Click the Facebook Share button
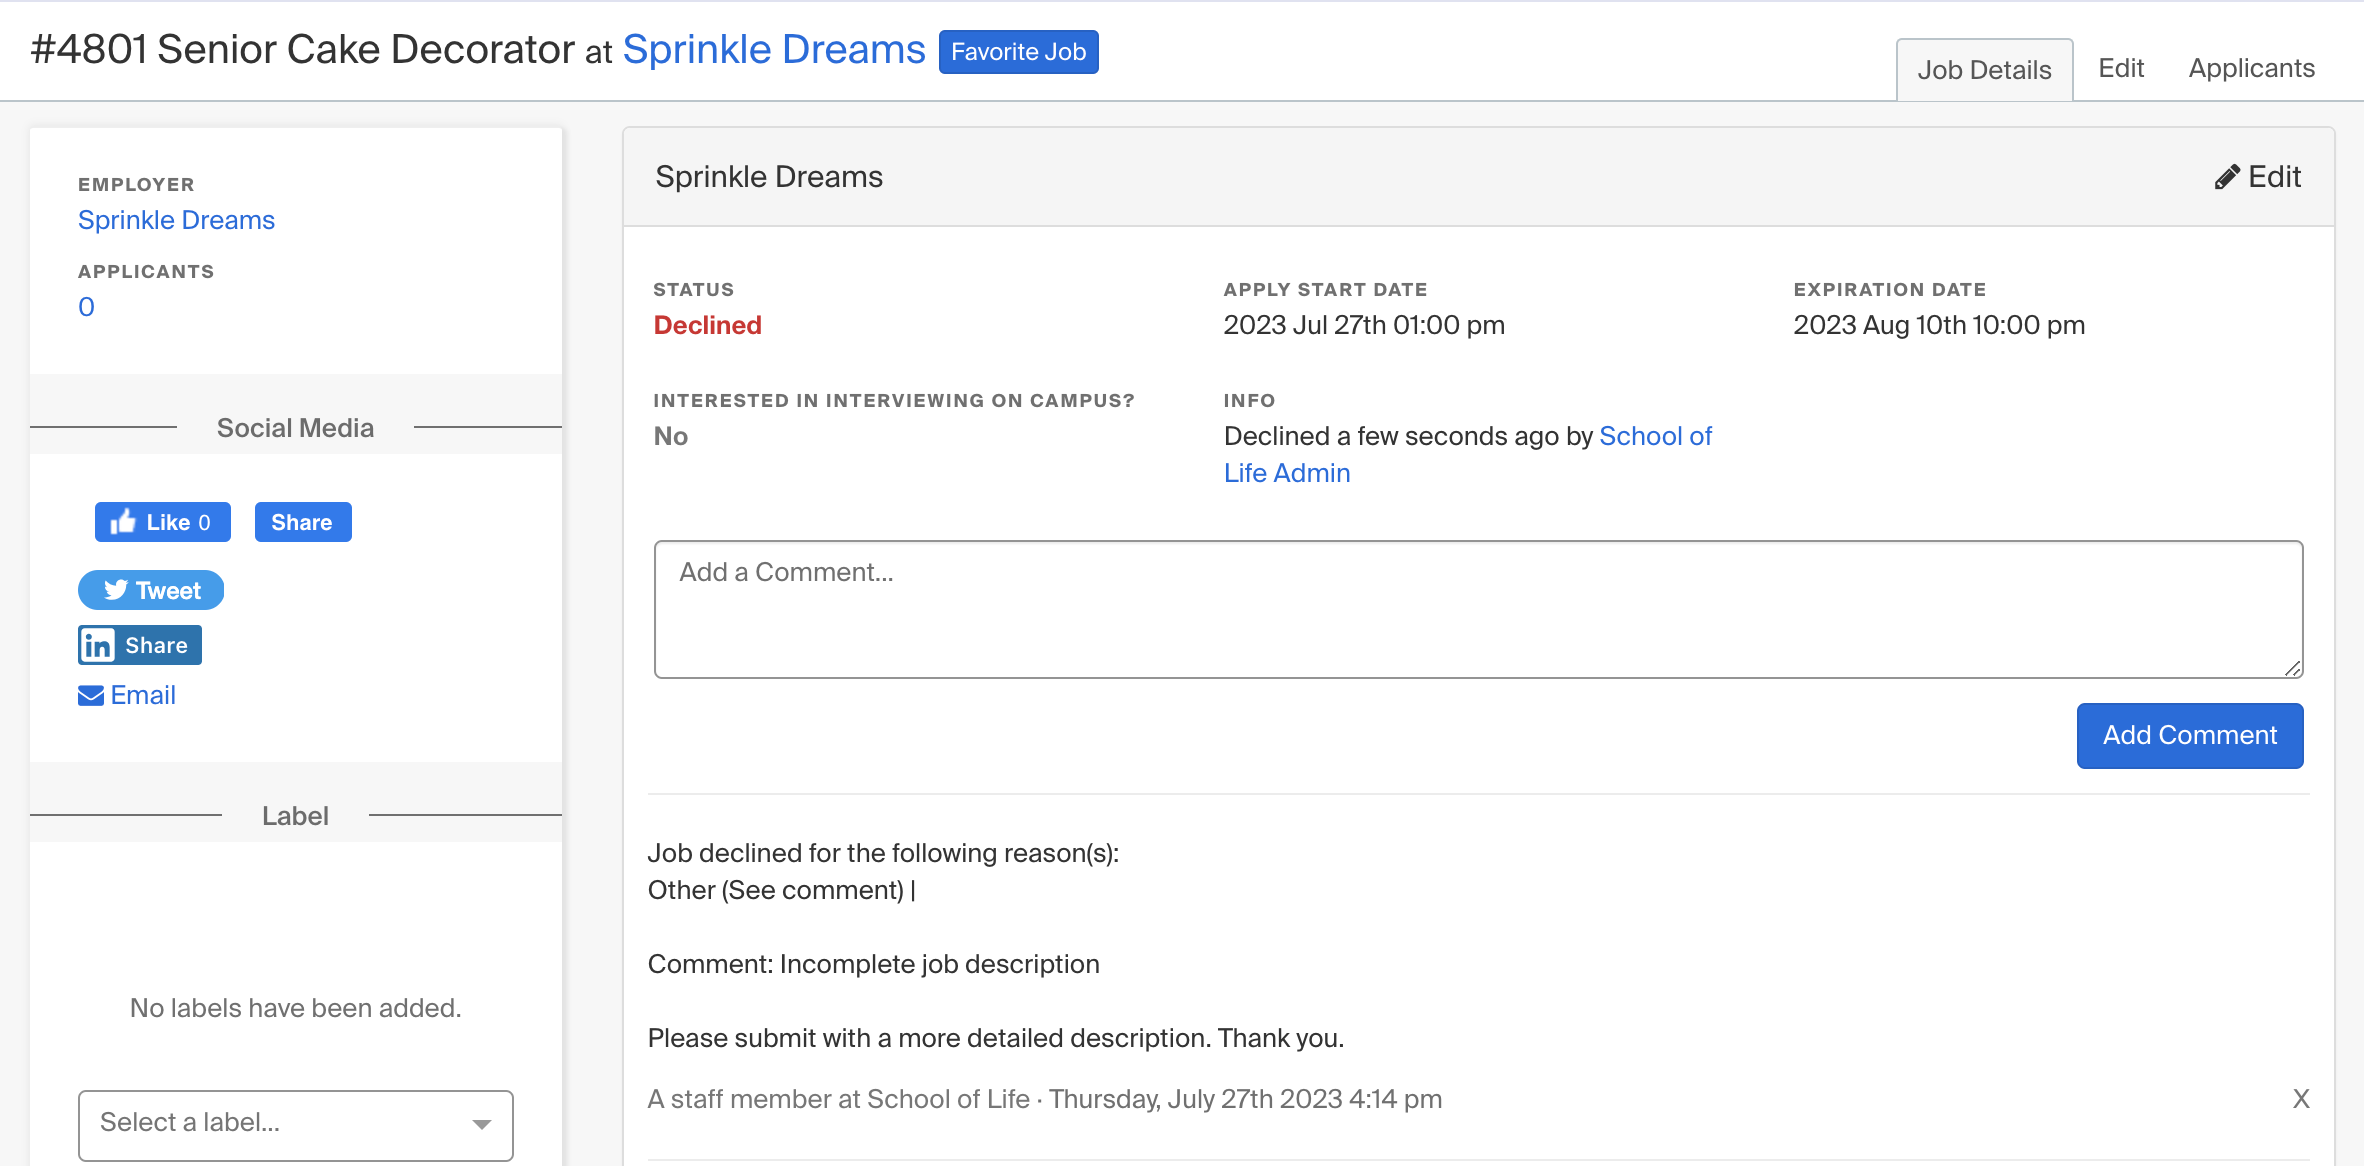2364x1166 pixels. point(303,522)
